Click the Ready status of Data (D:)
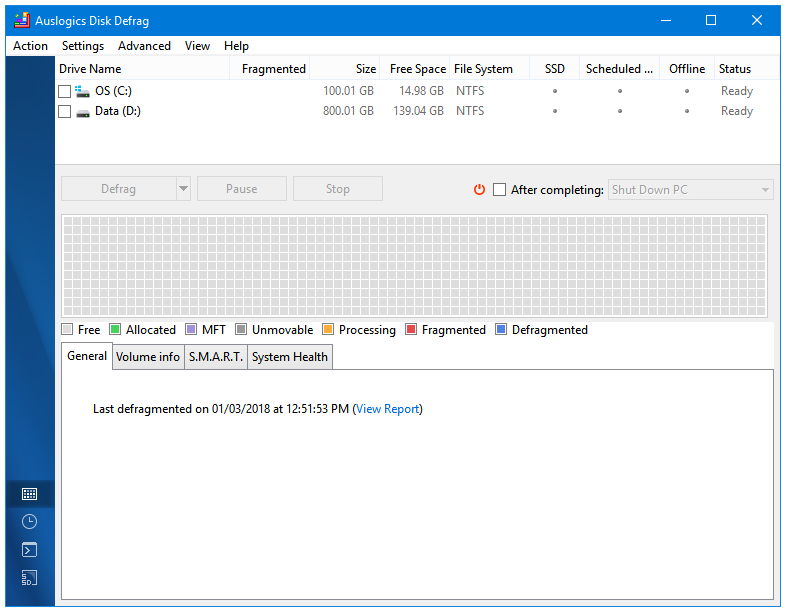Viewport: 786px width, 614px height. click(737, 111)
